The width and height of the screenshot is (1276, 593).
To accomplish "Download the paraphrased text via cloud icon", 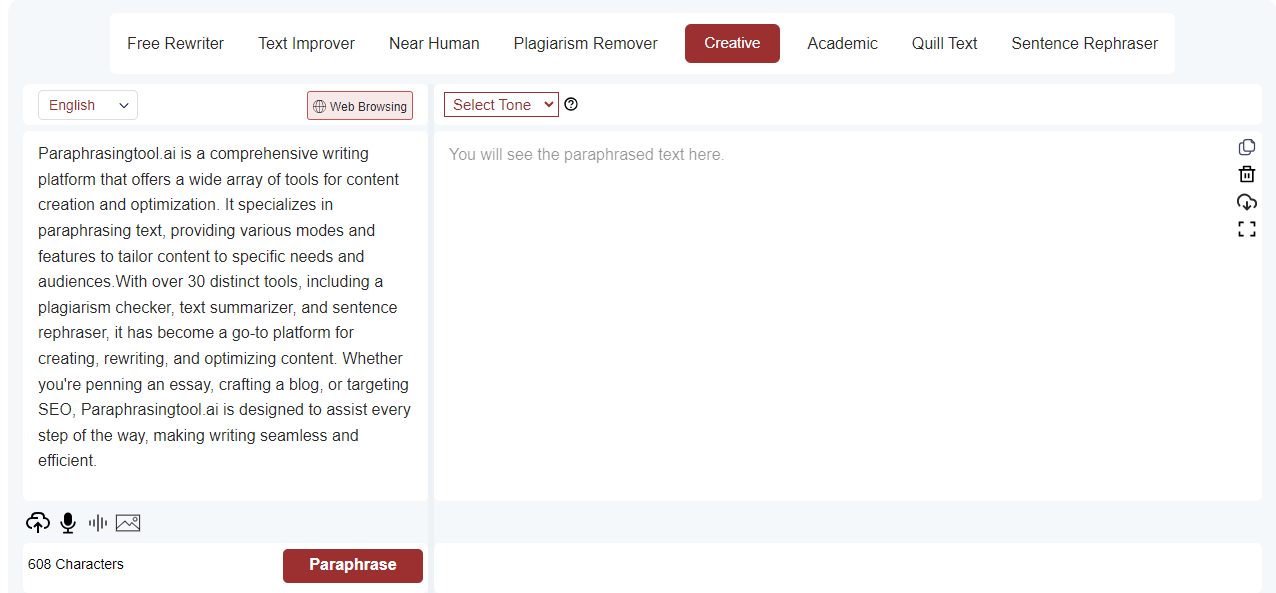I will tap(1246, 201).
